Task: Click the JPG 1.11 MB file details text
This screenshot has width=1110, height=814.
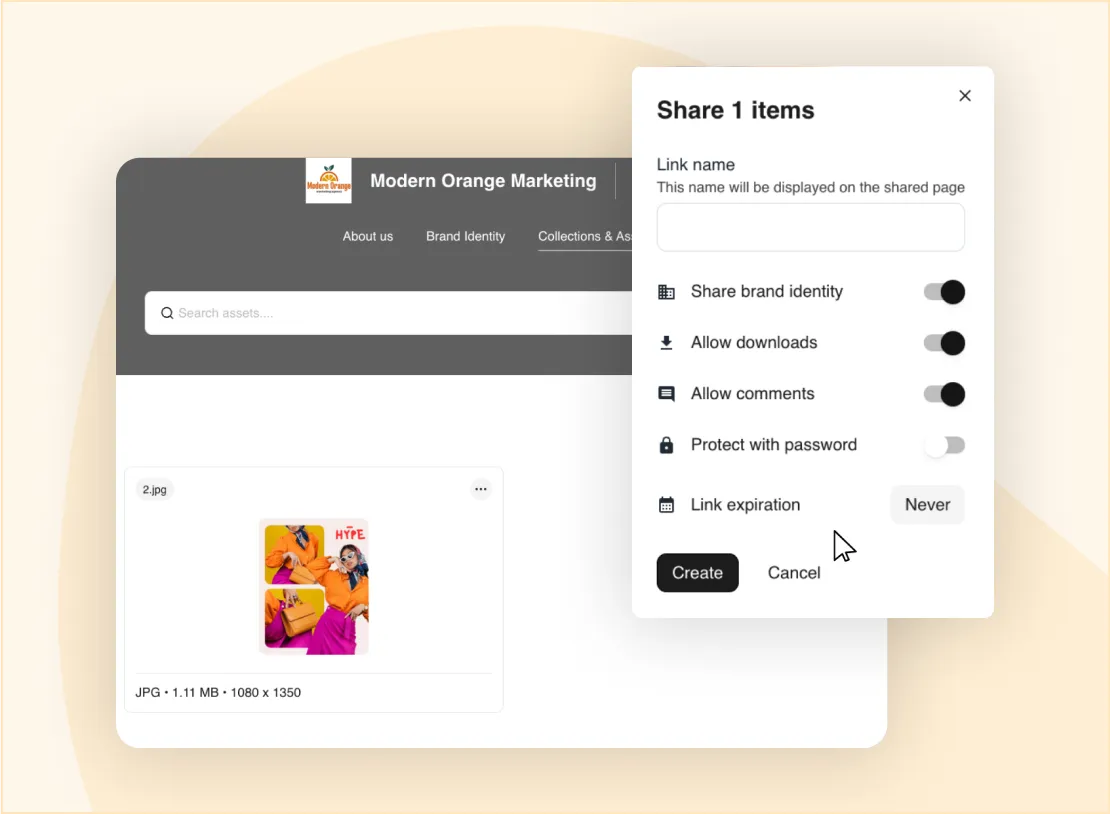Action: point(218,692)
